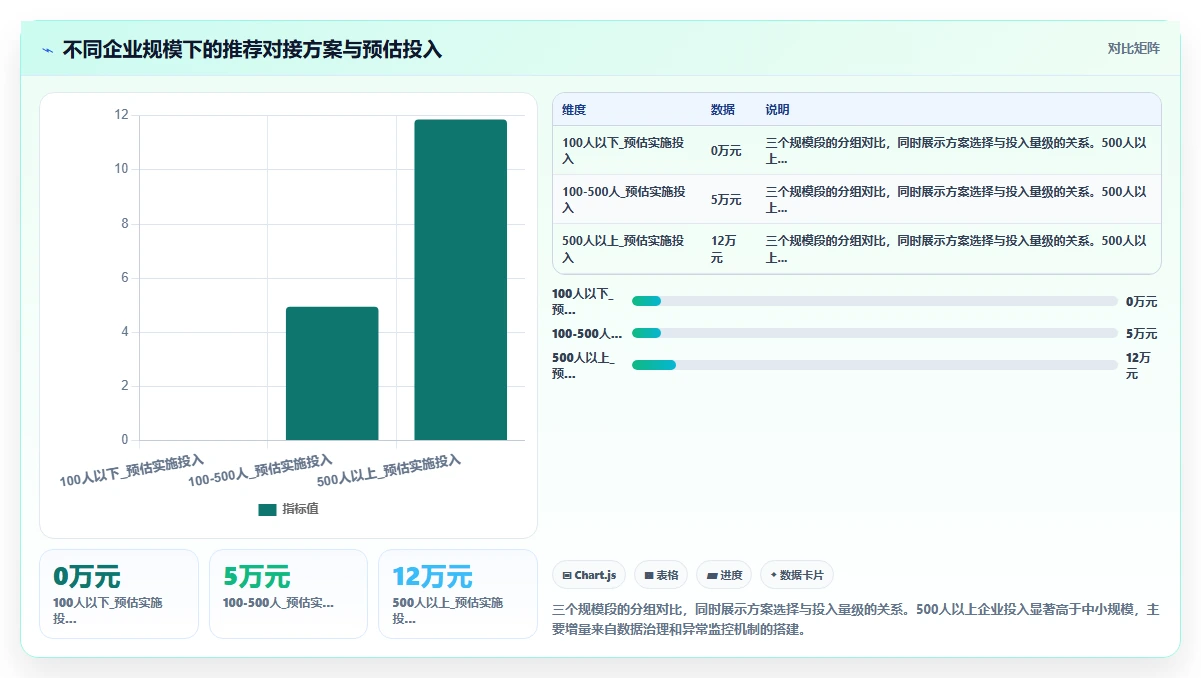This screenshot has height=678, width=1201.
Task: Toggle the 指标值 legend color box
Action: pos(267,509)
